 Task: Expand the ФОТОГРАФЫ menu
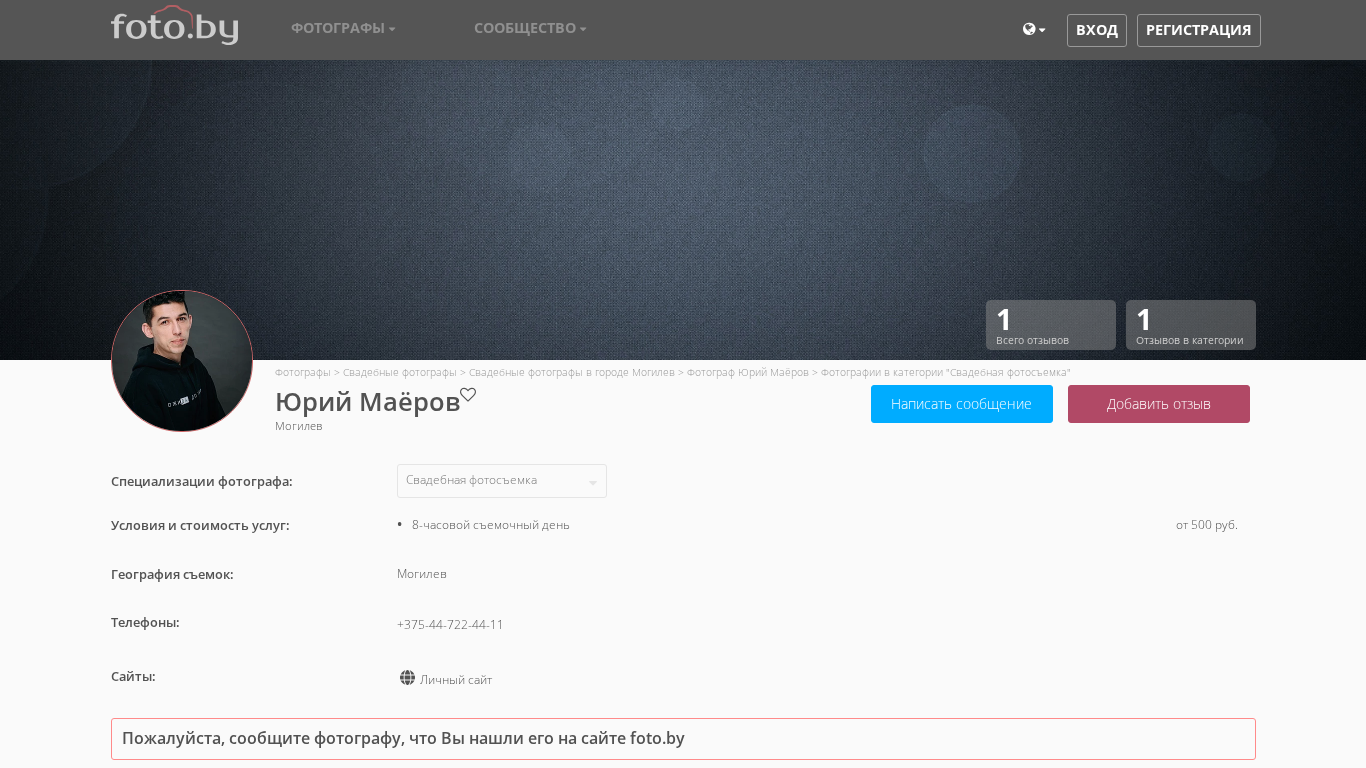click(x=343, y=28)
